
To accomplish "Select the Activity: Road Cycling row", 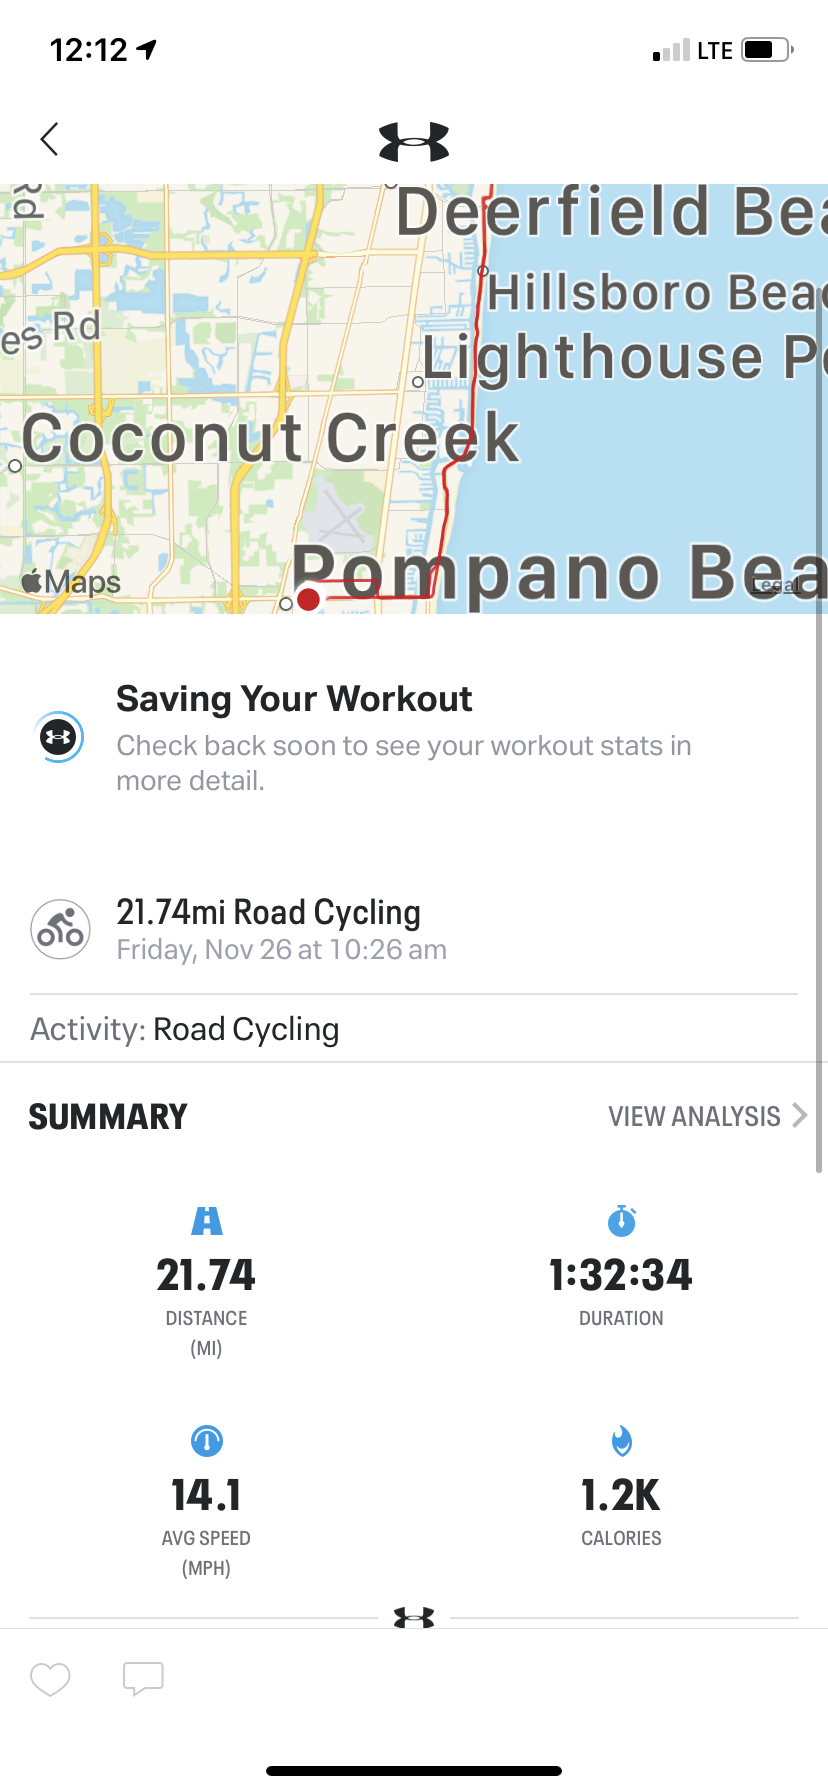I will pyautogui.click(x=414, y=1029).
